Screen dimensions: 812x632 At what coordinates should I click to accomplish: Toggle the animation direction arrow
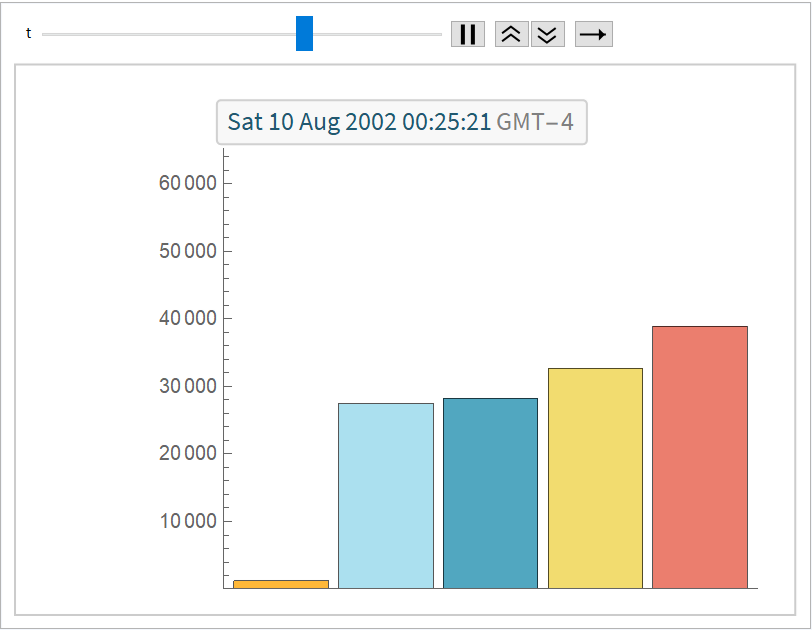point(593,34)
